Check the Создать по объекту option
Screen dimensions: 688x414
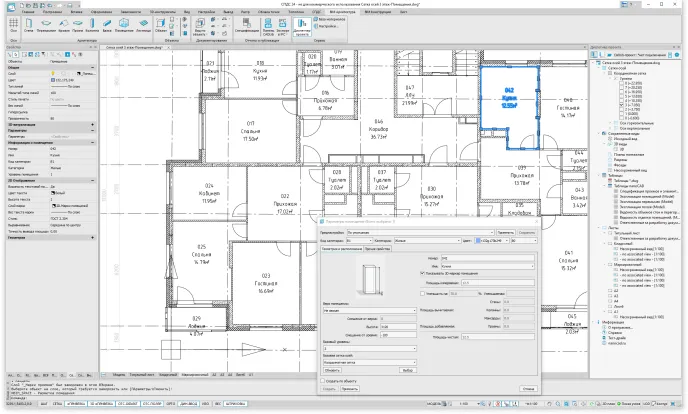click(322, 381)
